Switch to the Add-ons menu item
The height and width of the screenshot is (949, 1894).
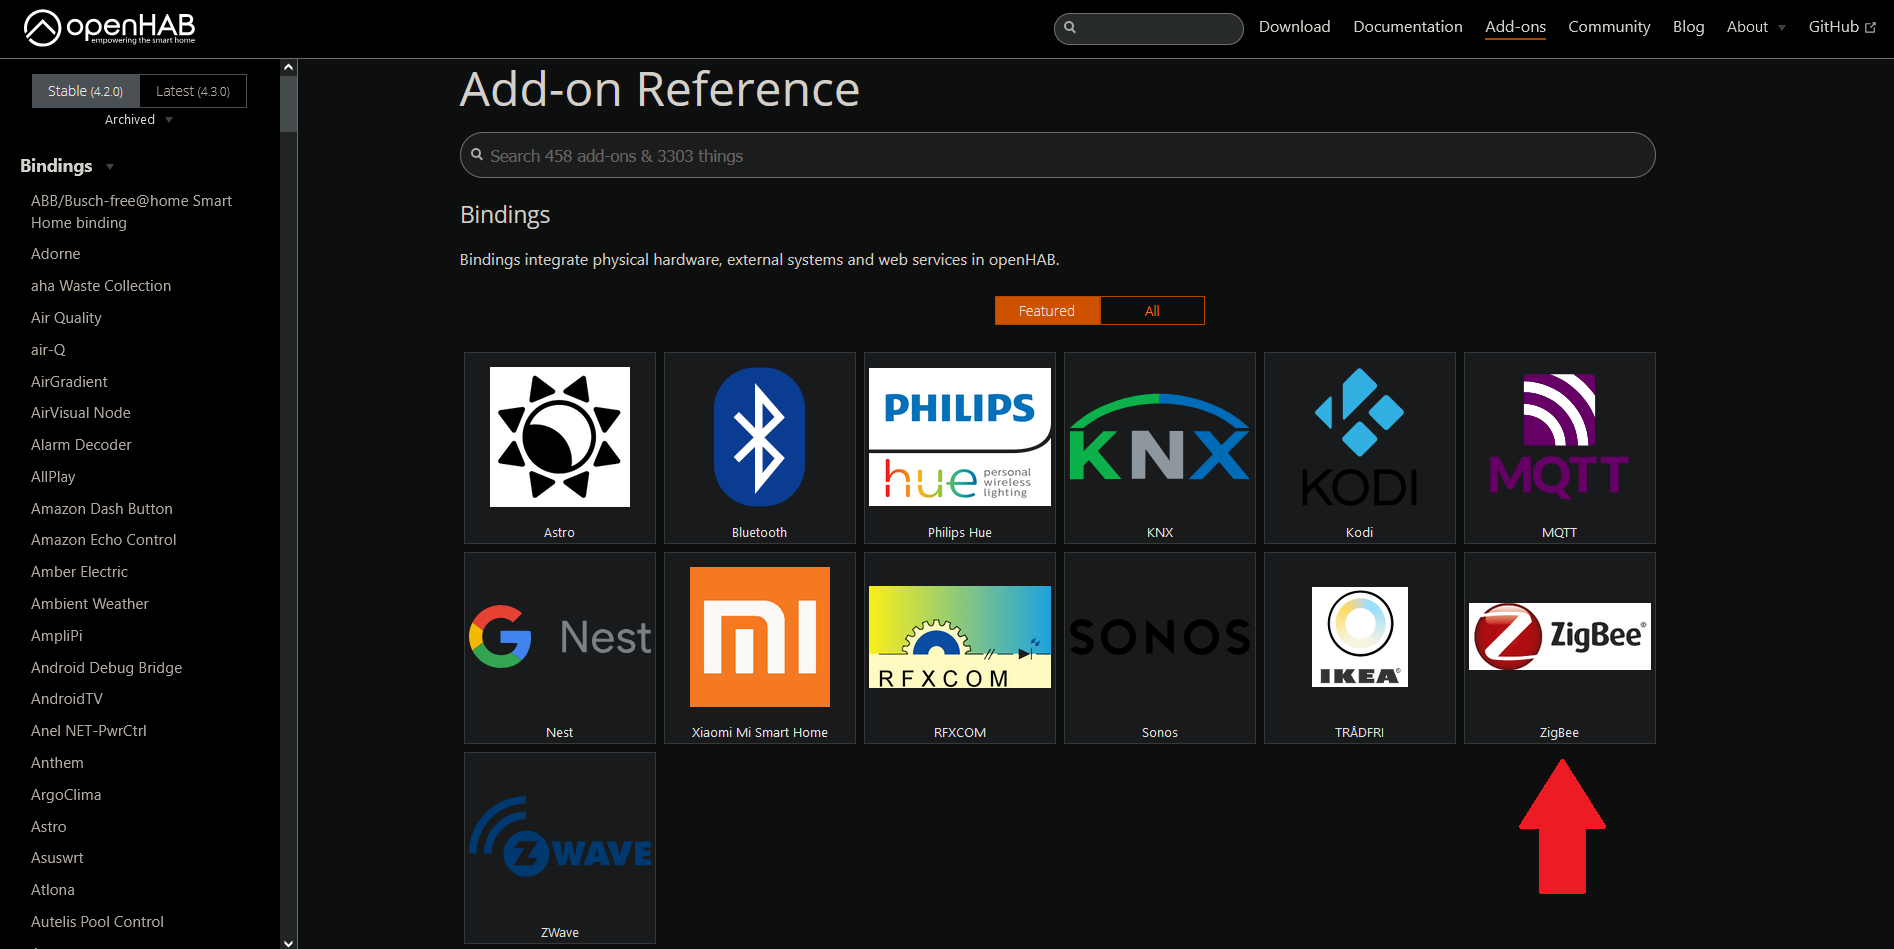pyautogui.click(x=1514, y=27)
